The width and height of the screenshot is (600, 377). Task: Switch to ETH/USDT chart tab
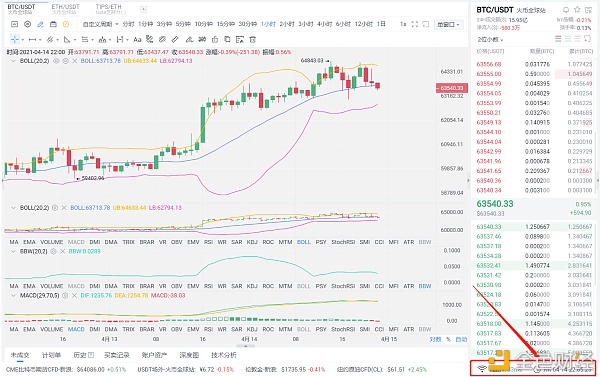65,9
